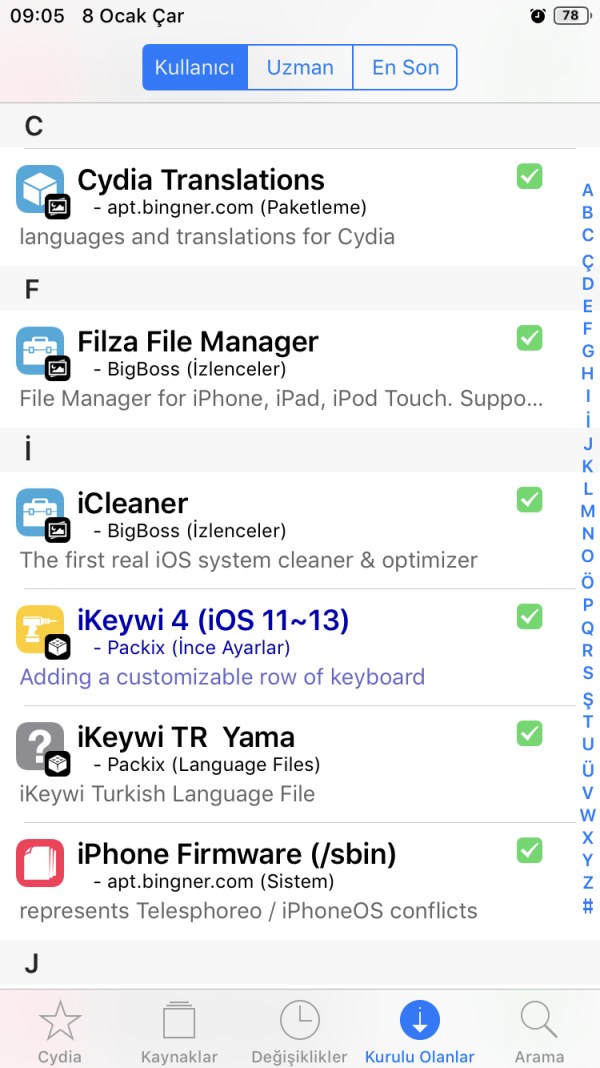This screenshot has width=600, height=1068.
Task: Switch to the Uzman segment
Action: pyautogui.click(x=300, y=68)
